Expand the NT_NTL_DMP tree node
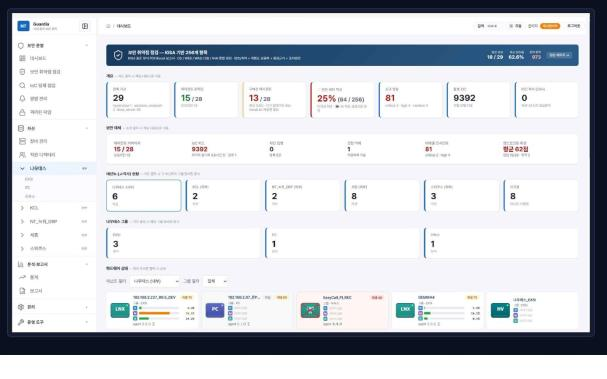 [22, 221]
